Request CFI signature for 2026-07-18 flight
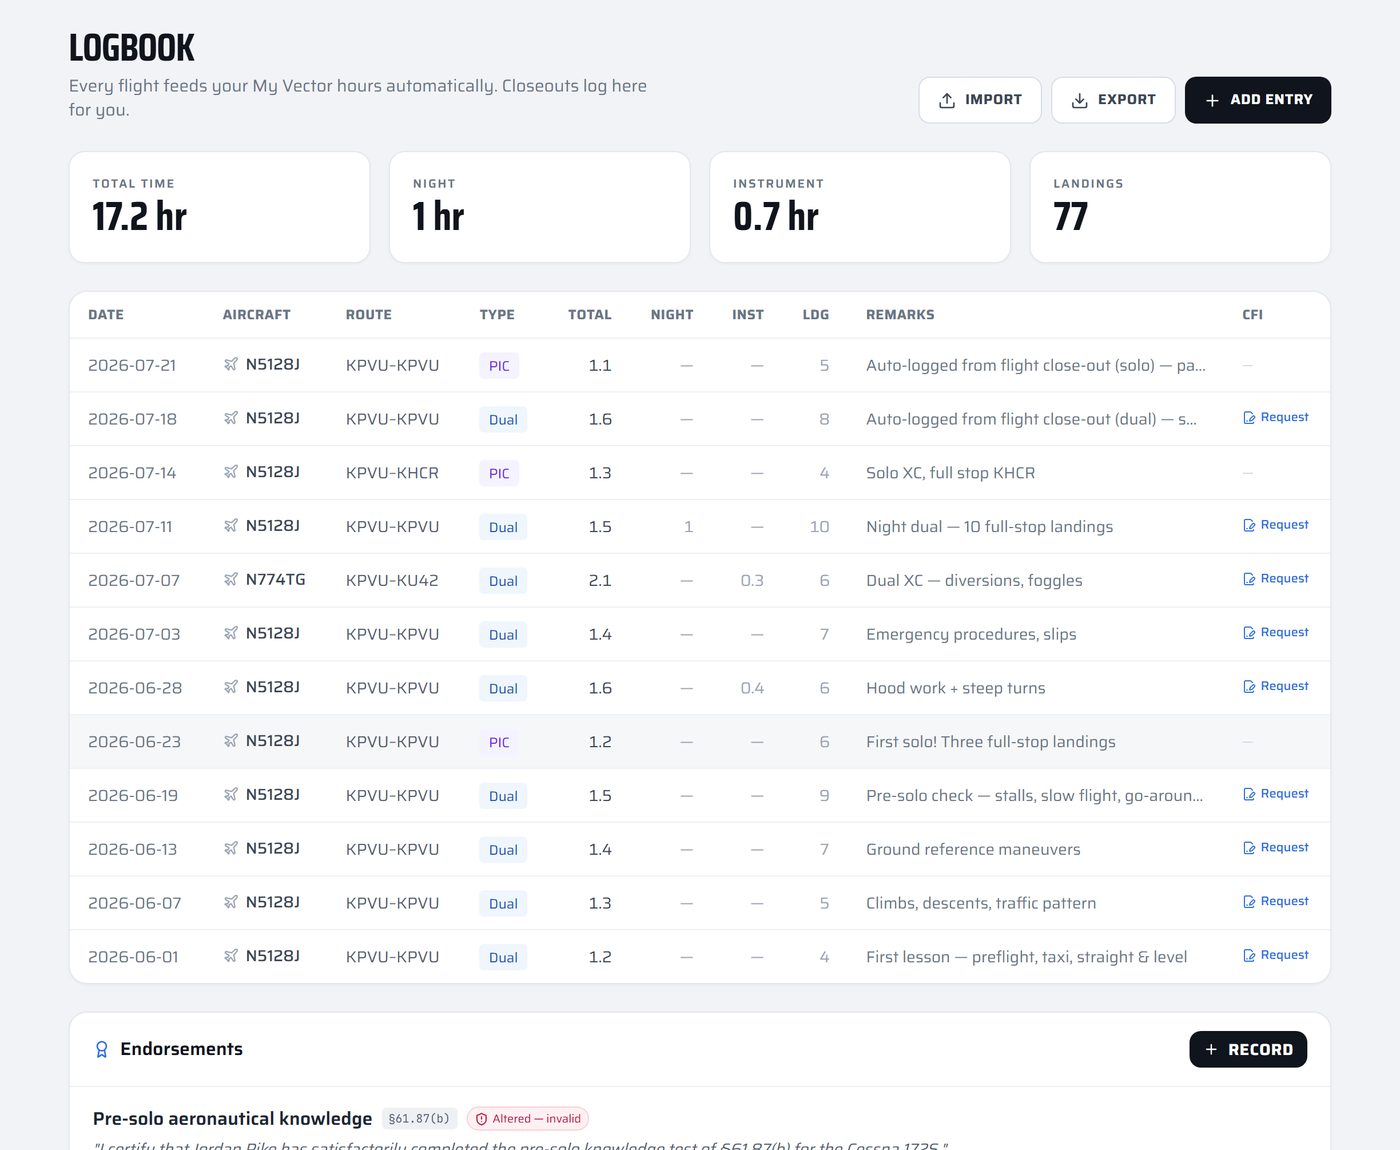 1275,417
